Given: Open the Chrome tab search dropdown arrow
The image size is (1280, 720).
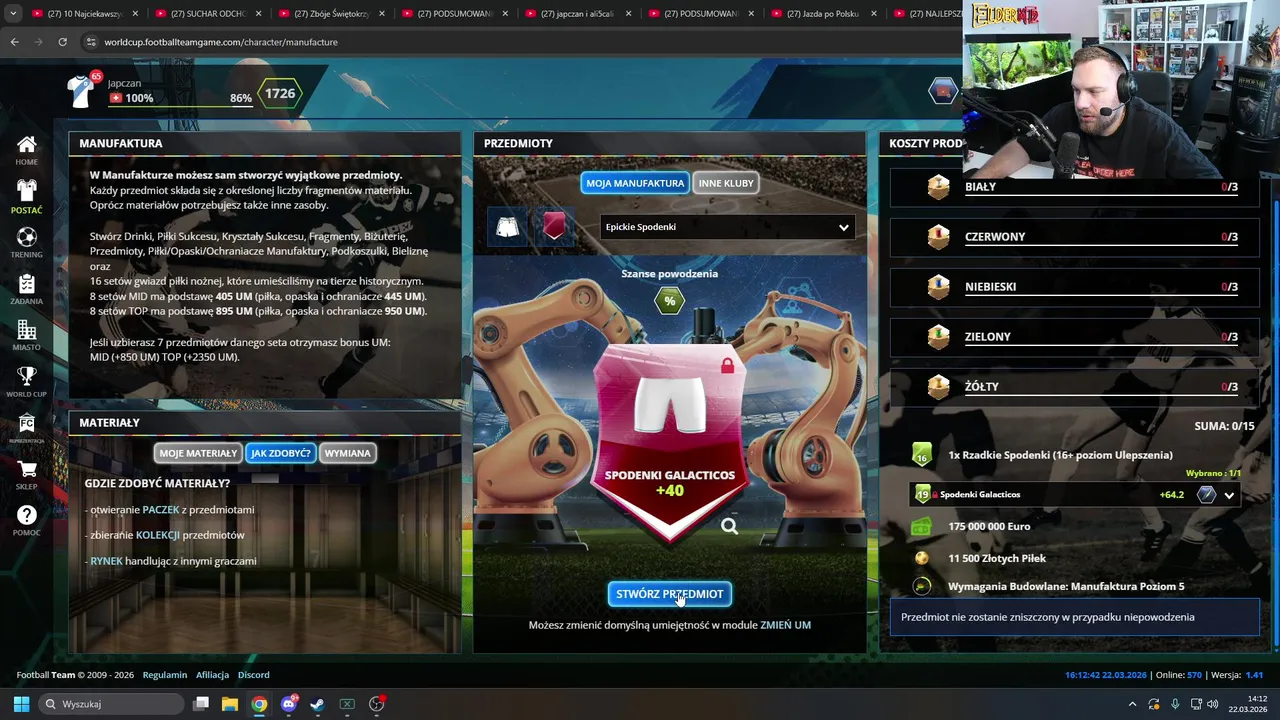Looking at the screenshot, I should click(x=13, y=14).
